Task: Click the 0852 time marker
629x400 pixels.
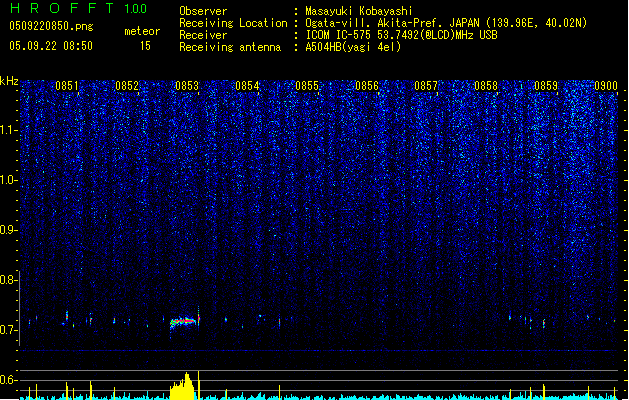Action: (127, 86)
